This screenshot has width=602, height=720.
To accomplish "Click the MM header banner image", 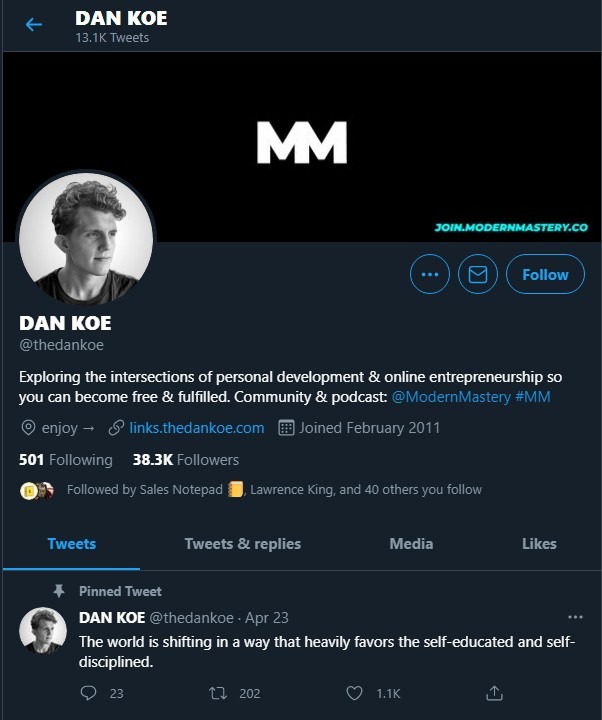I will pyautogui.click(x=301, y=142).
